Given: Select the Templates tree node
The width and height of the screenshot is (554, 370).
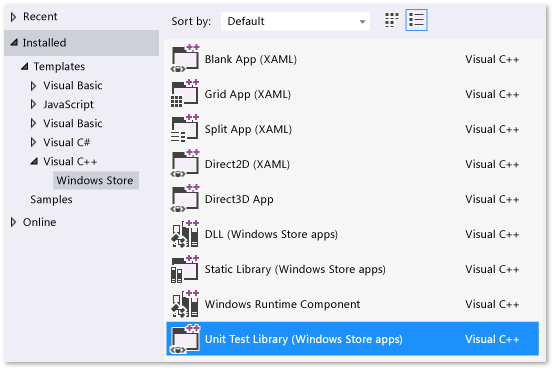Looking at the screenshot, I should (59, 66).
